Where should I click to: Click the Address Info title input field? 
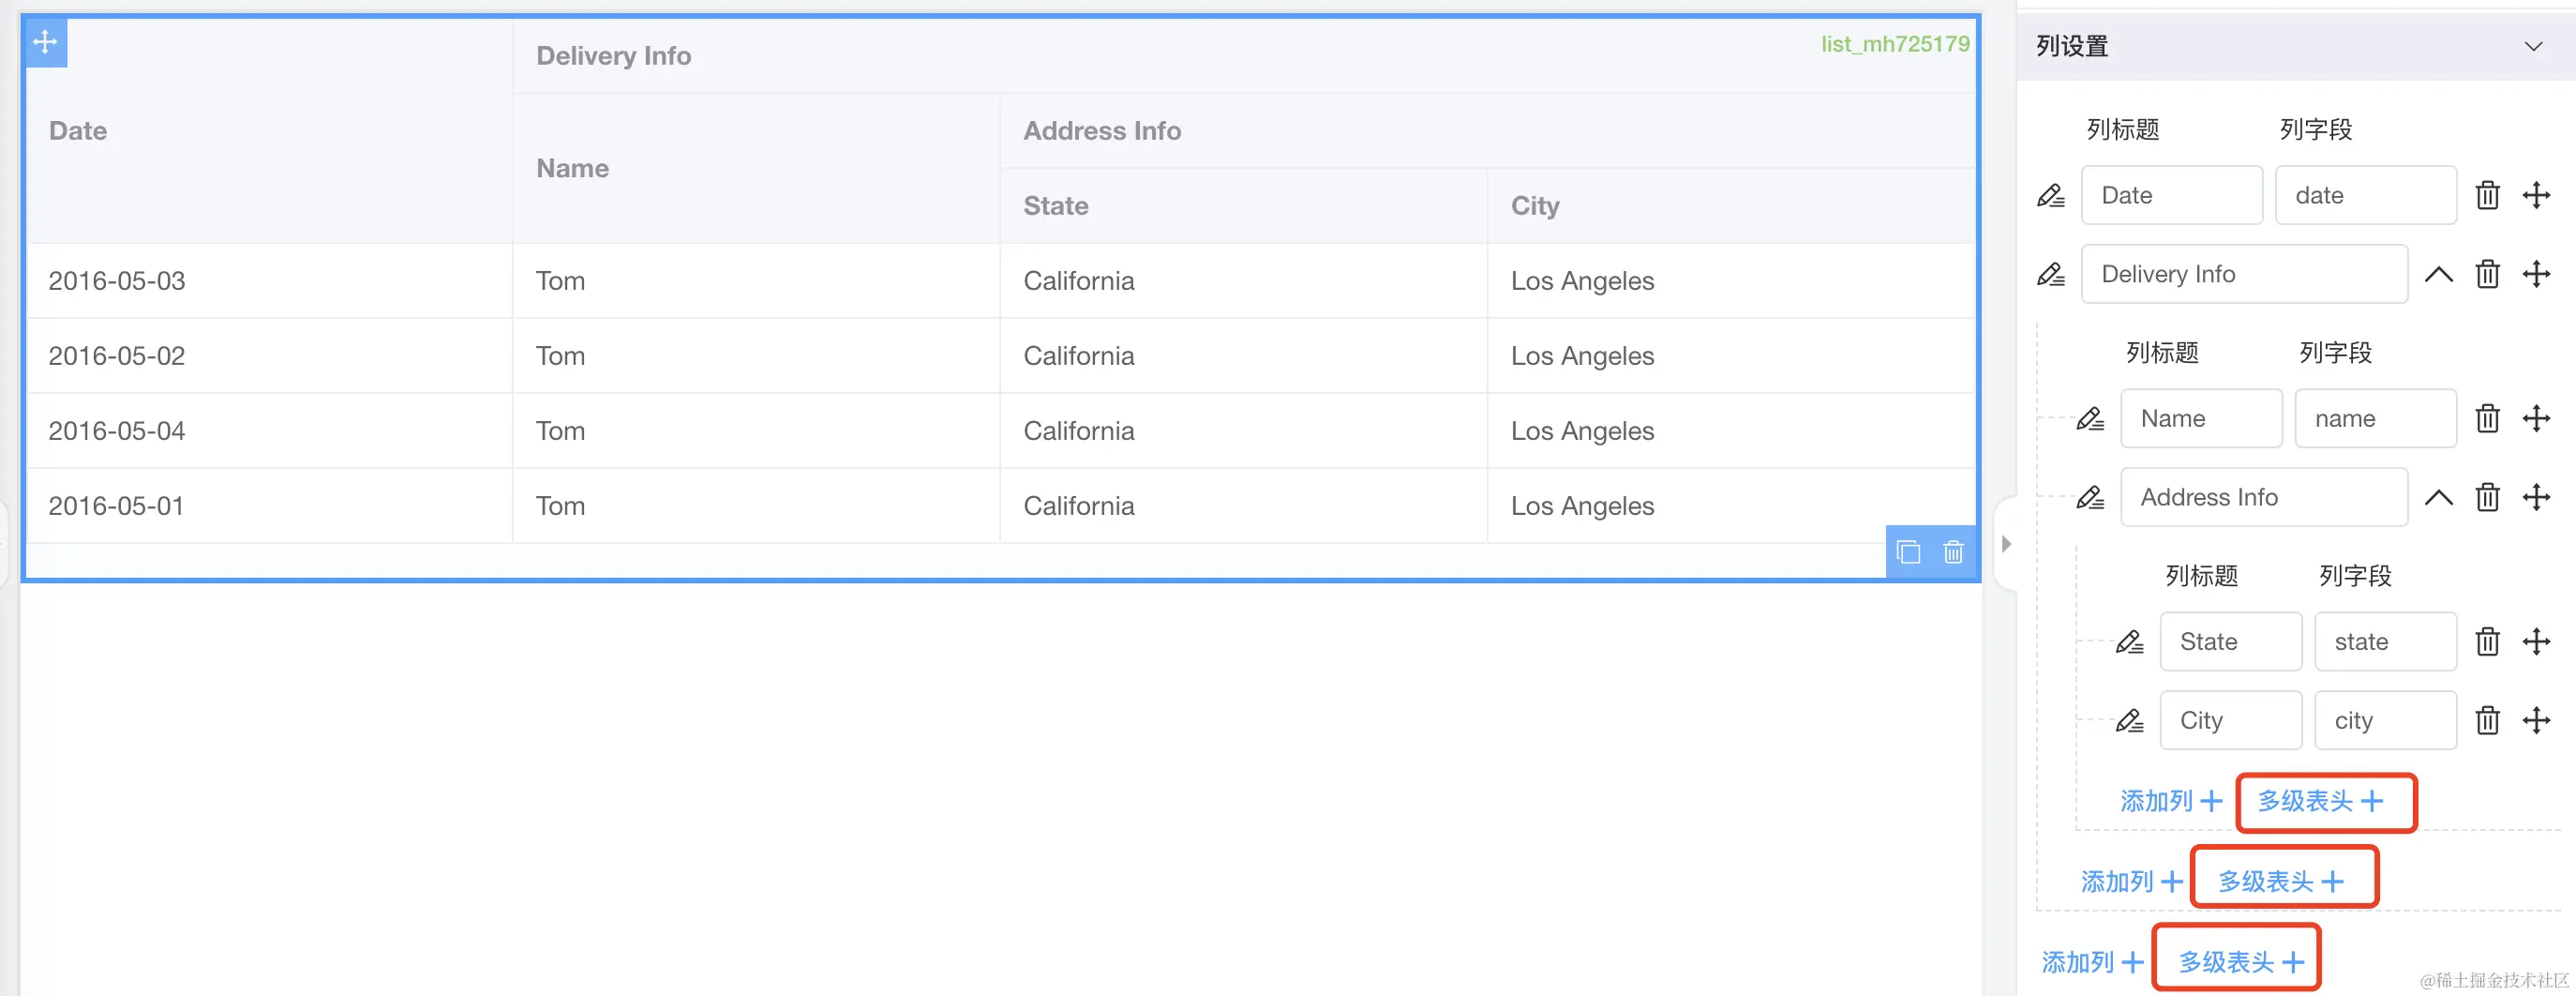[x=2263, y=497]
